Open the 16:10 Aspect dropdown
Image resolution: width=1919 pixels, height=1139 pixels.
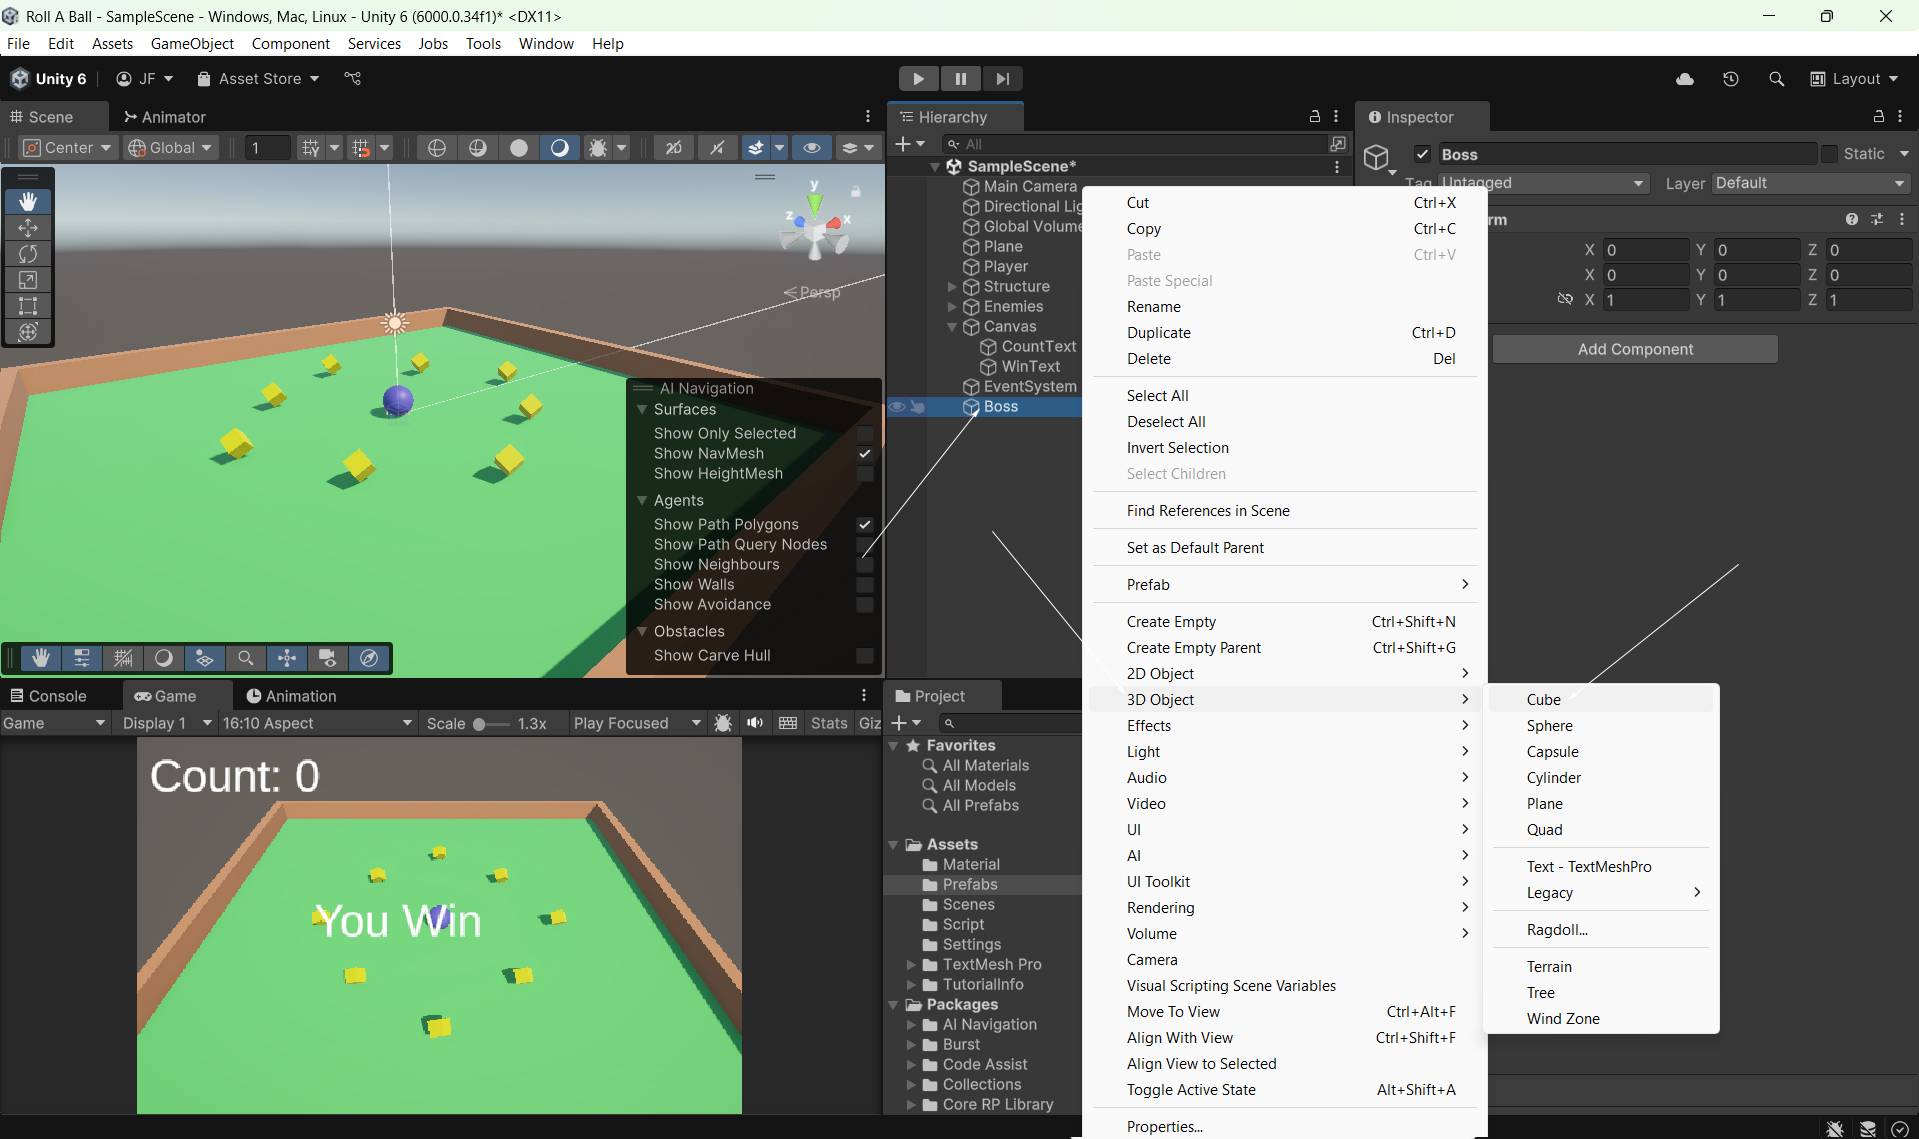coord(316,723)
